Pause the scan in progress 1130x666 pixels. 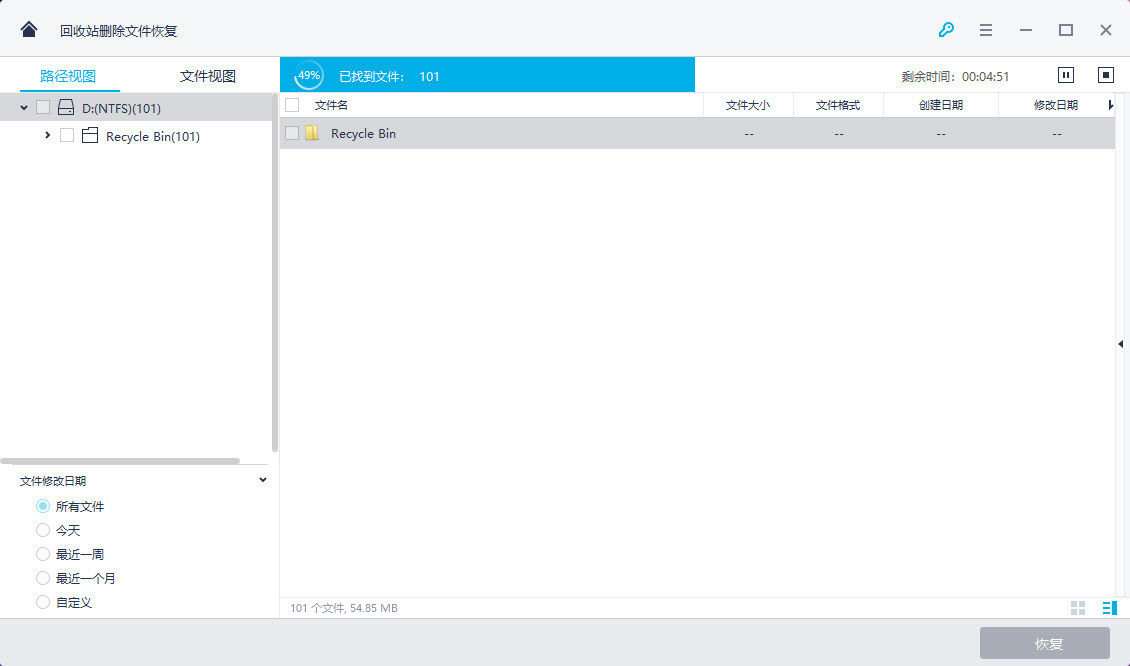pyautogui.click(x=1066, y=75)
